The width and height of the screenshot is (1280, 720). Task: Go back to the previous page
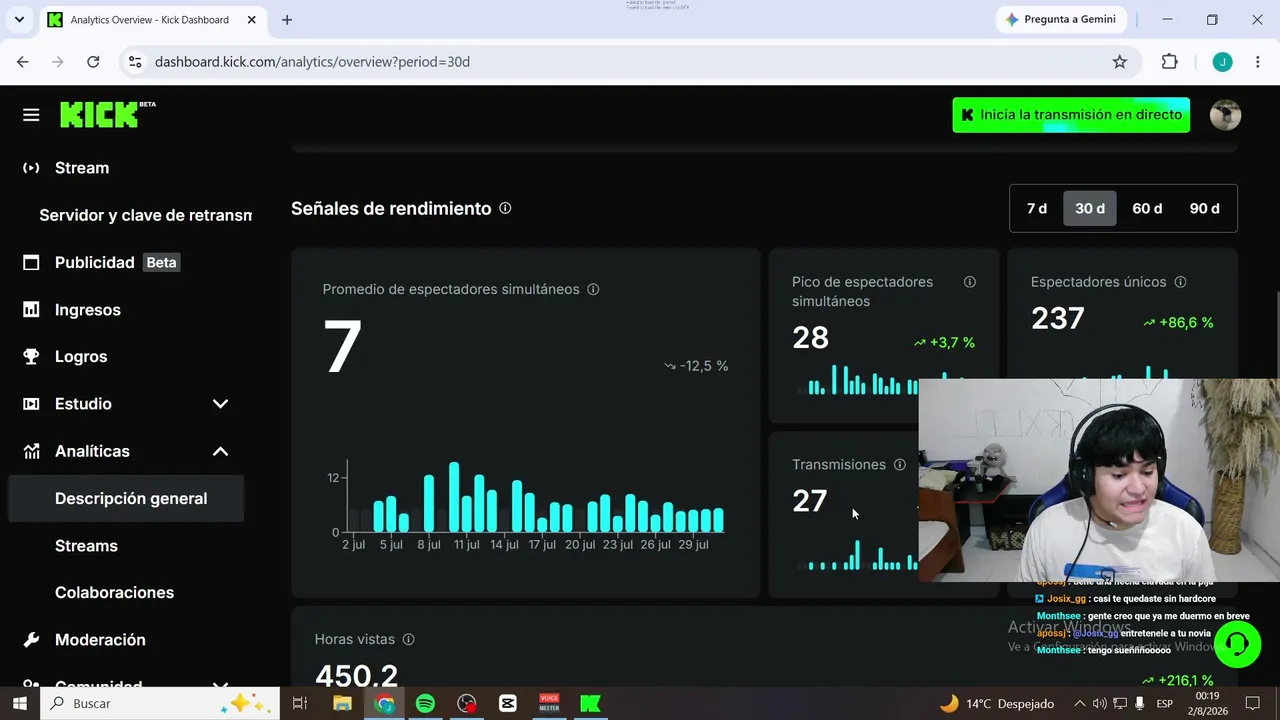coord(23,62)
